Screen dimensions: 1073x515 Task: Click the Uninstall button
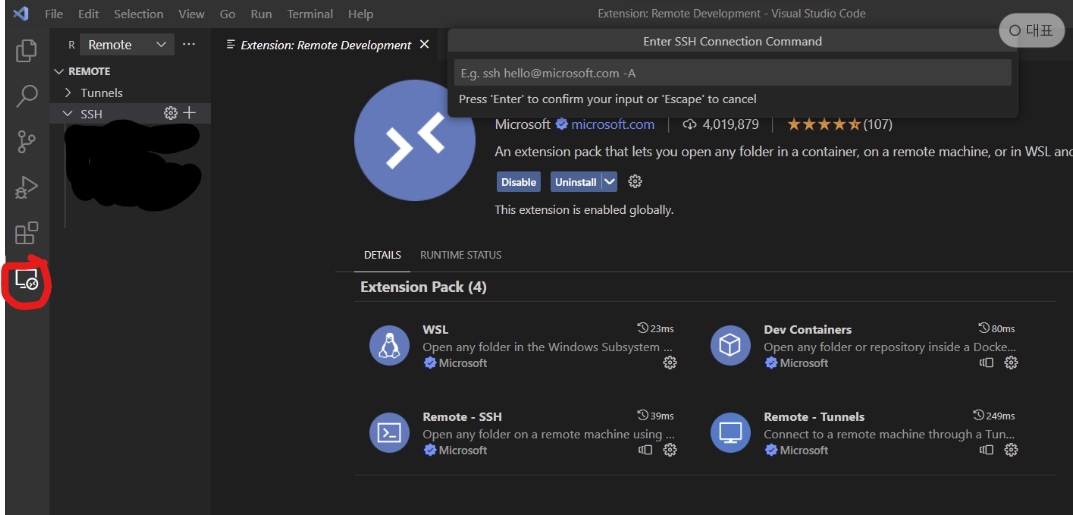pyautogui.click(x=576, y=182)
